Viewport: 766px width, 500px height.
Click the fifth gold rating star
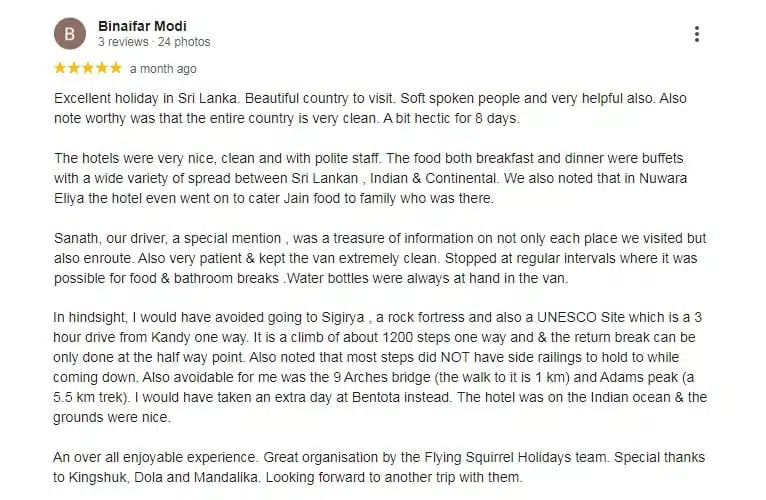(x=115, y=69)
